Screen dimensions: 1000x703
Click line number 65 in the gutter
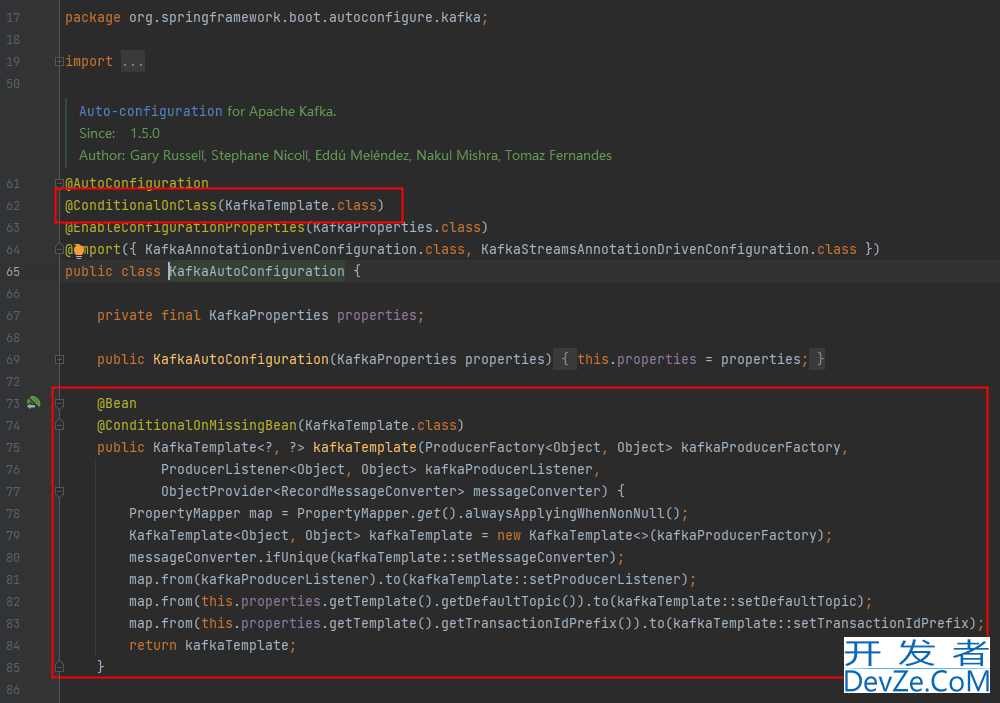tap(13, 271)
